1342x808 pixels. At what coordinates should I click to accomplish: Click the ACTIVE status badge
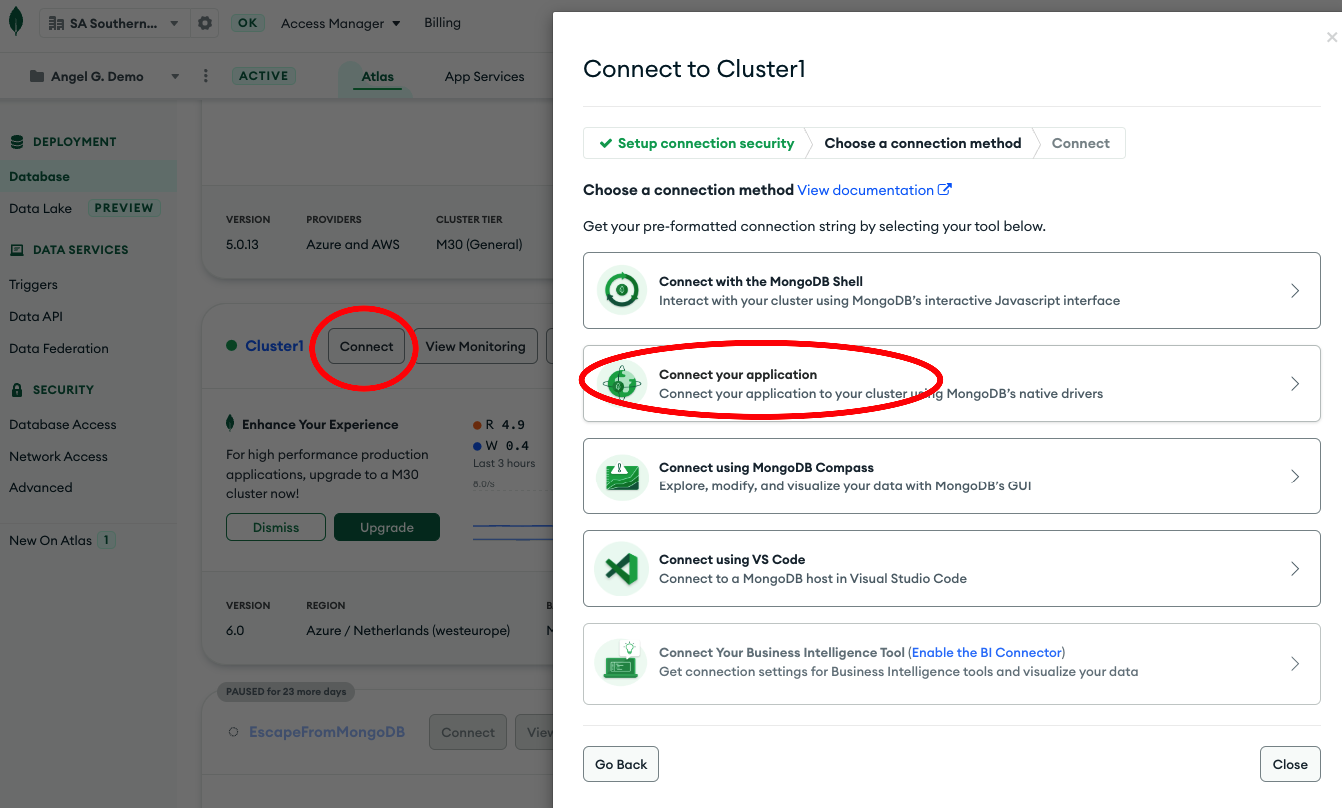(263, 76)
